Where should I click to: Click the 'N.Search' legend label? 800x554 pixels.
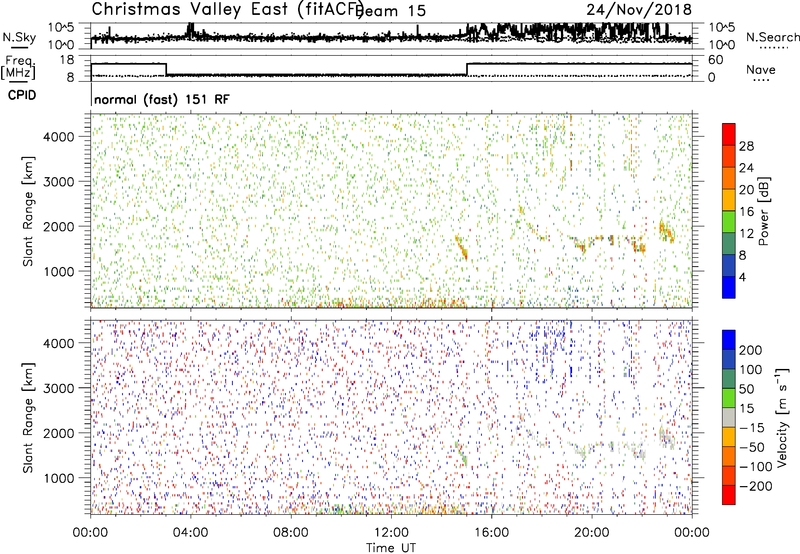pyautogui.click(x=772, y=37)
